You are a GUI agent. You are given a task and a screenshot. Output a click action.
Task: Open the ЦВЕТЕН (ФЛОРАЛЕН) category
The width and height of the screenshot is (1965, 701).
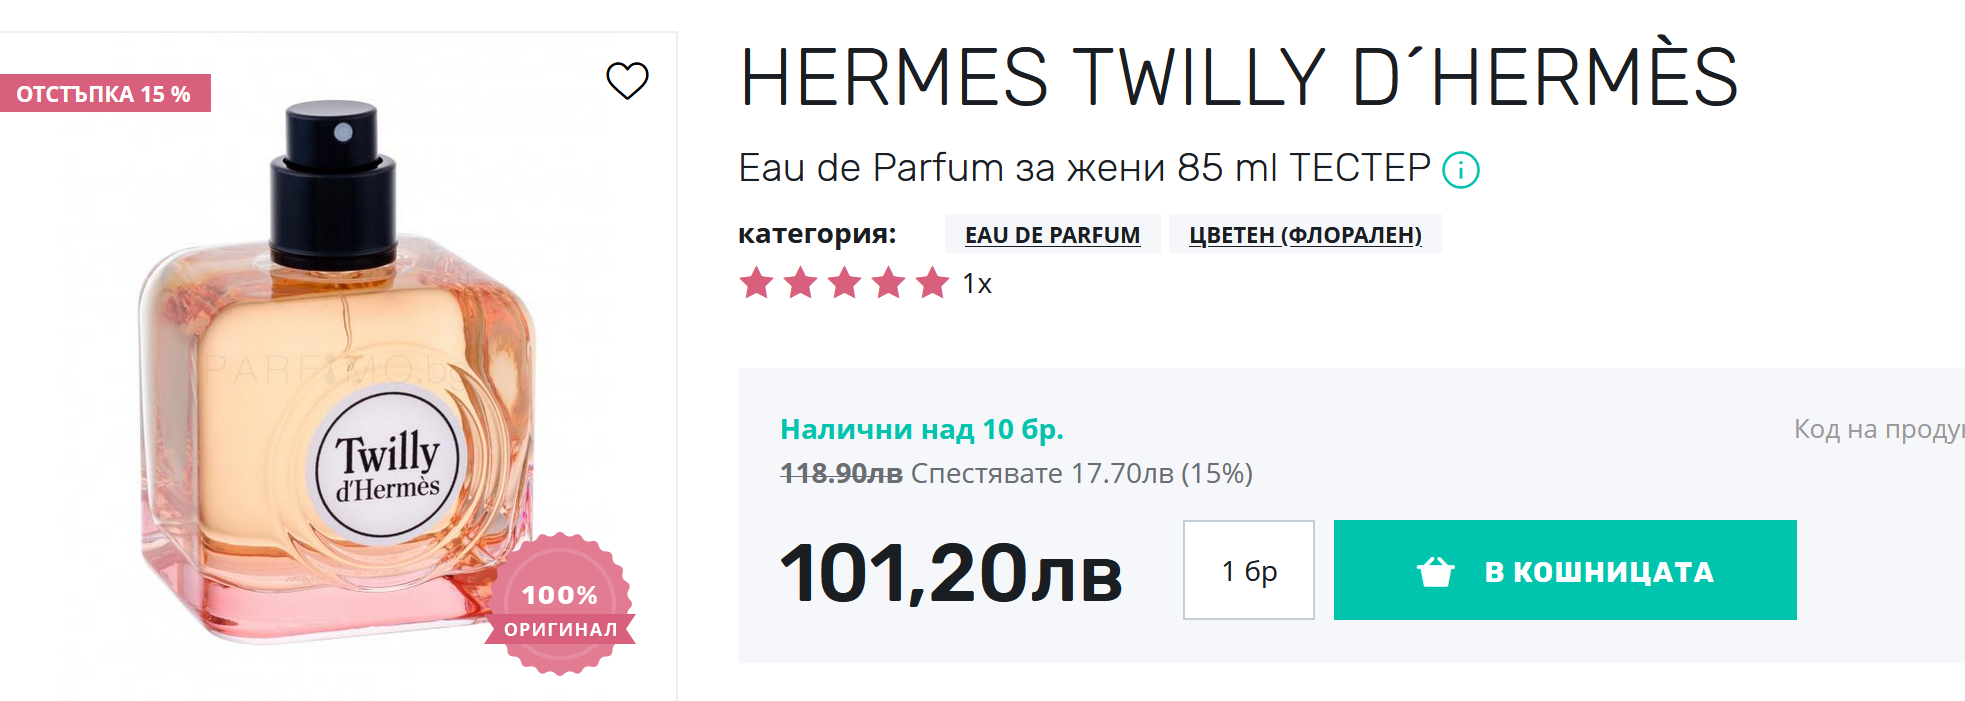[1305, 235]
